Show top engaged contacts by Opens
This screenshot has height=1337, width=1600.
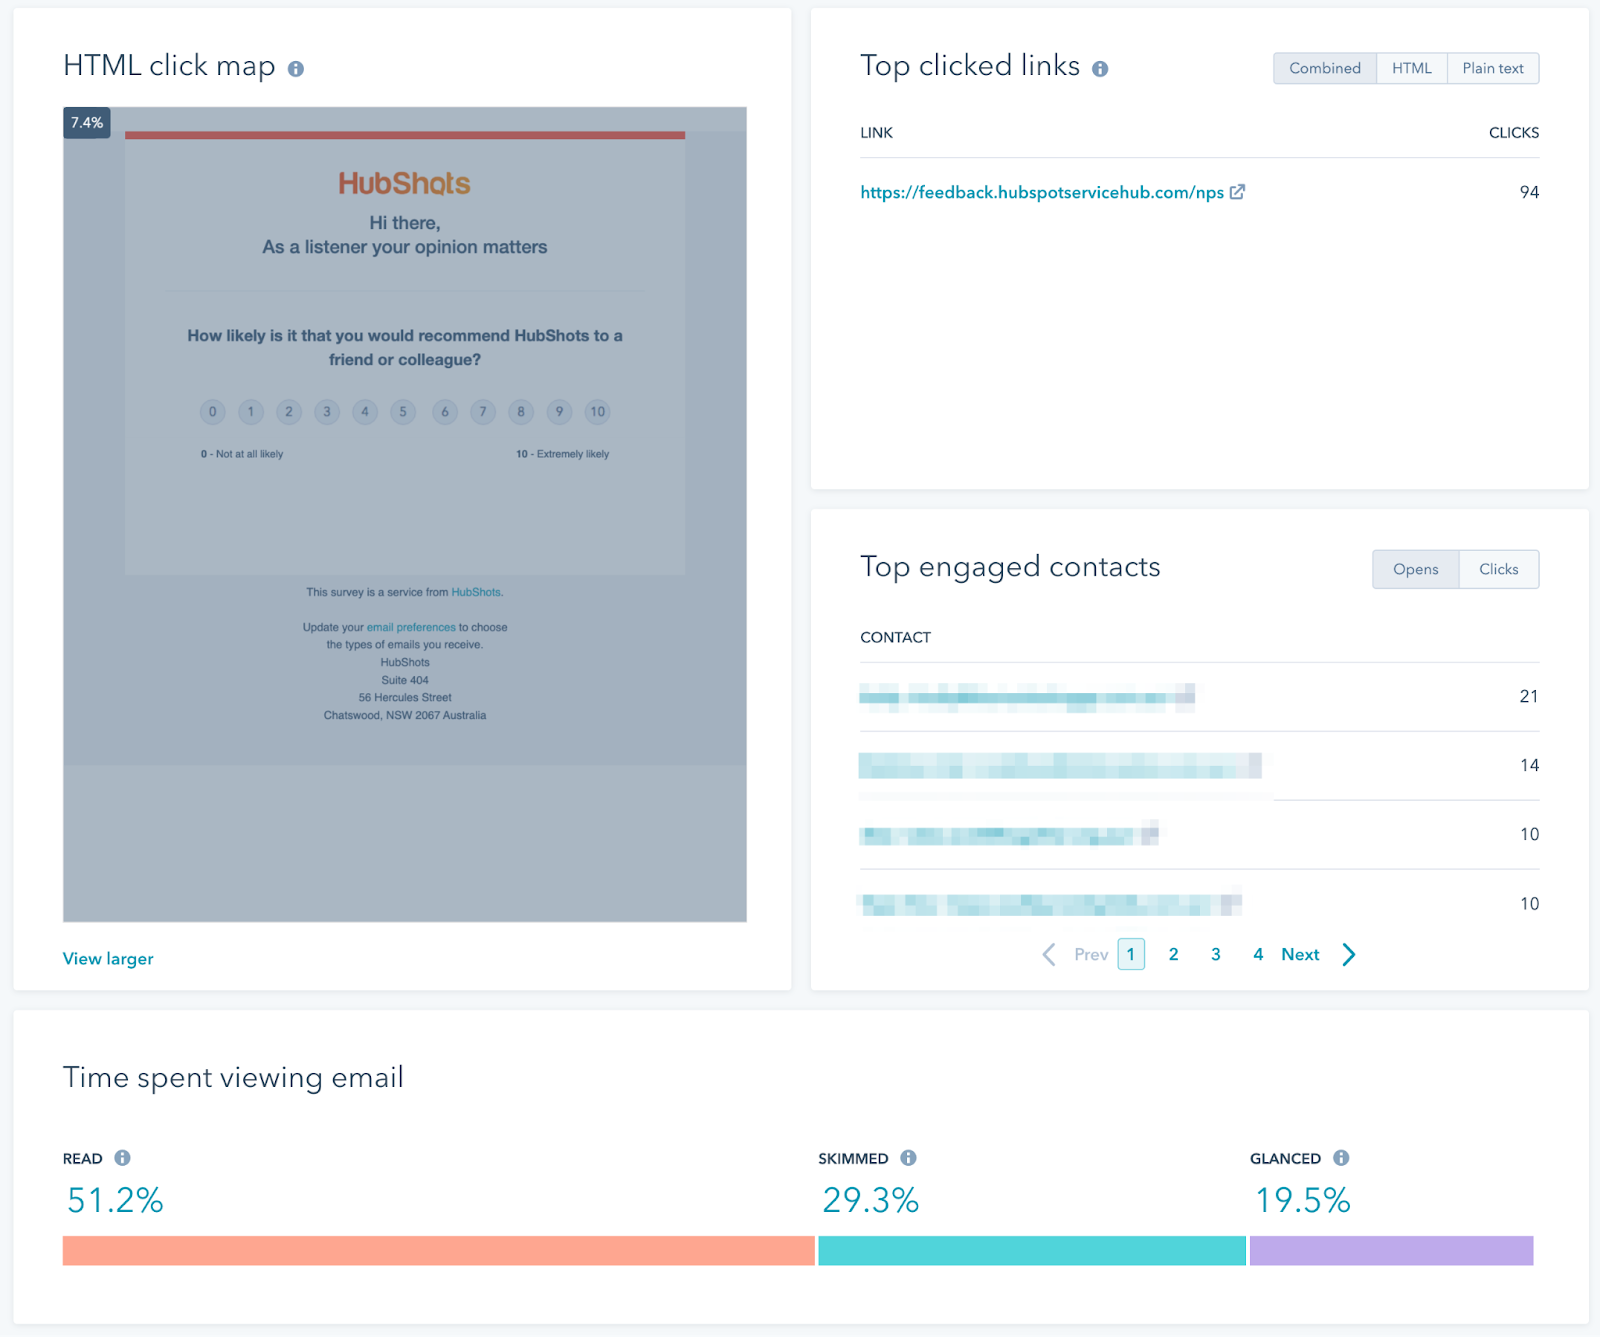click(1415, 569)
